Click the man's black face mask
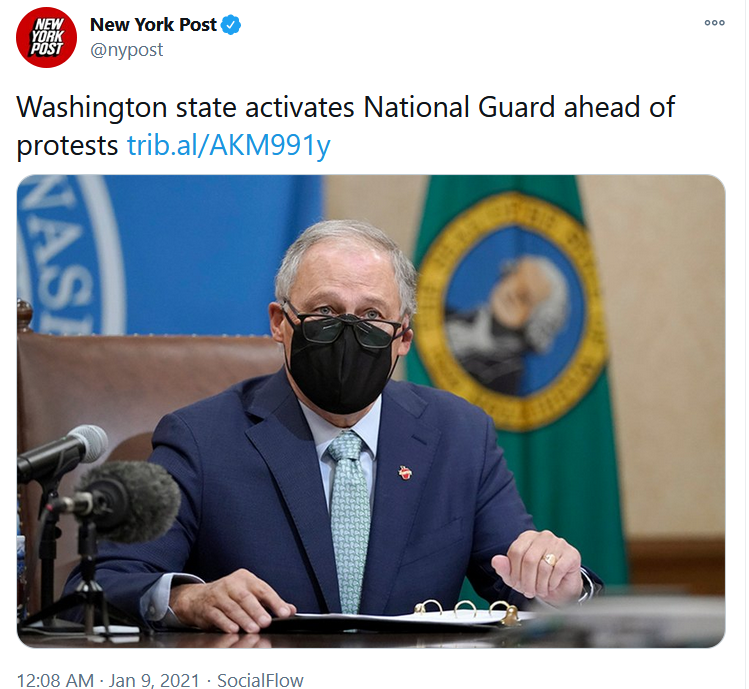 point(341,363)
